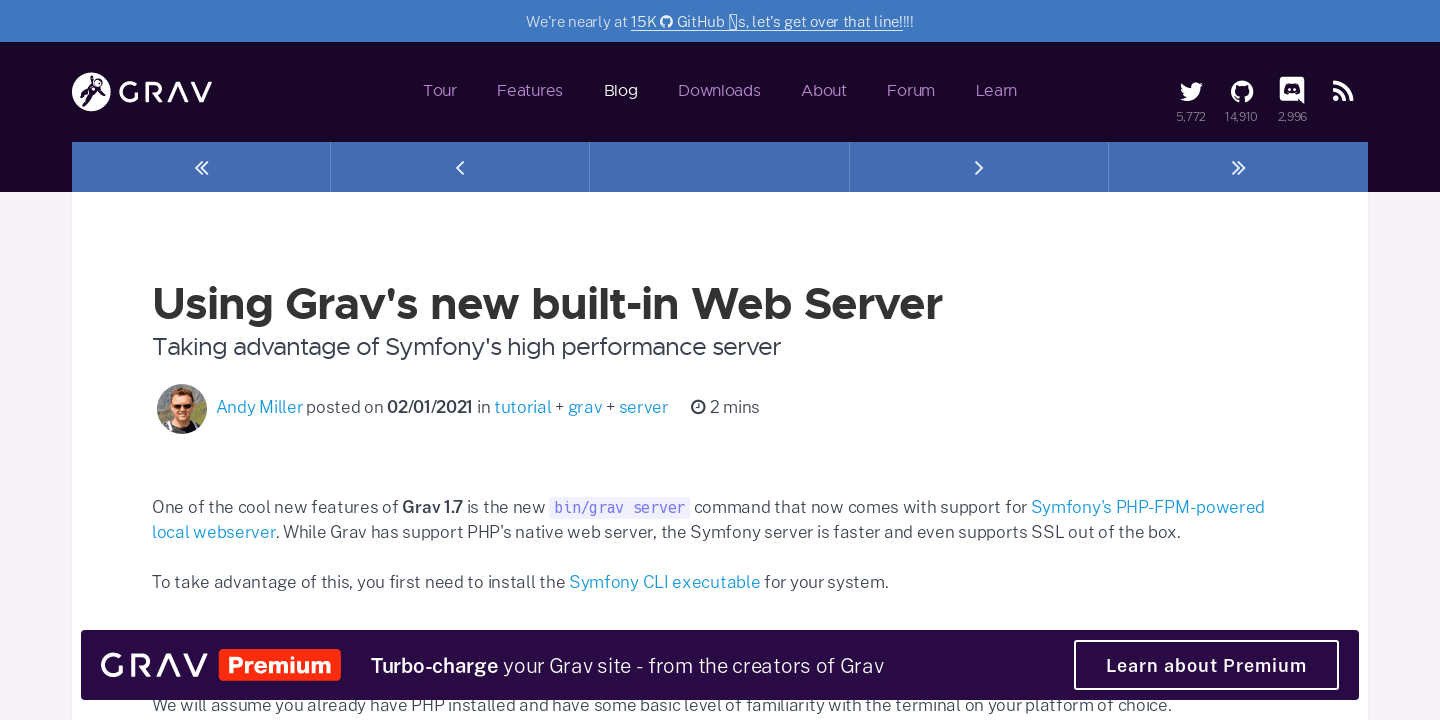Click the reading-time clock icon
The image size is (1440, 720).
click(x=697, y=406)
